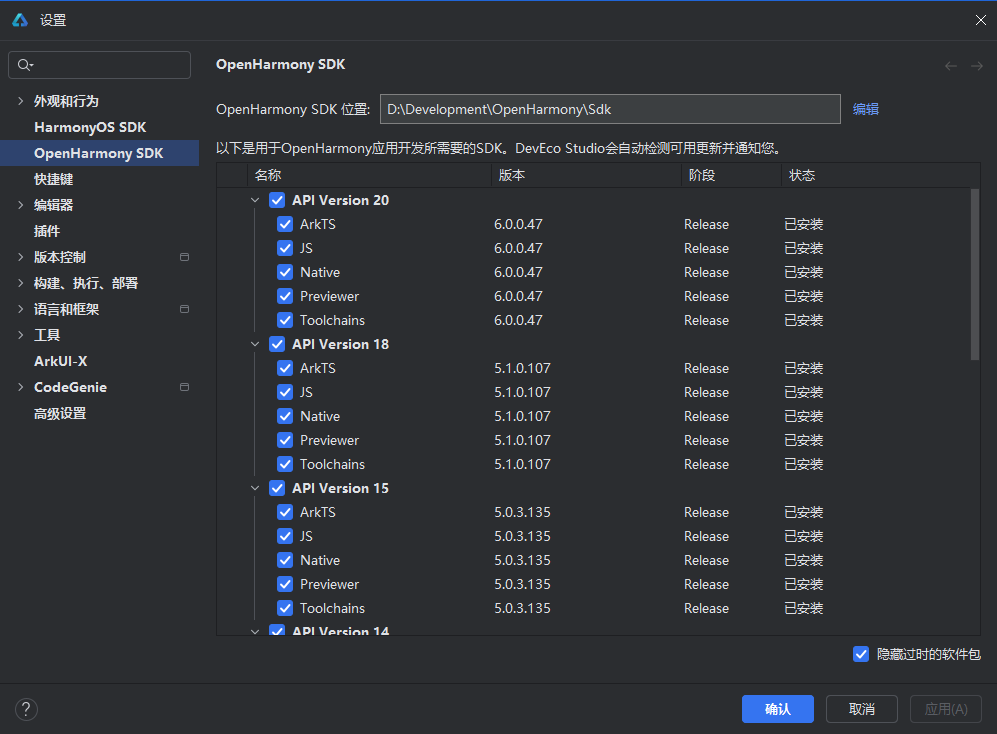
Task: Click 已安装 status in Toolchains 5.0.3.135 row
Action: click(804, 608)
